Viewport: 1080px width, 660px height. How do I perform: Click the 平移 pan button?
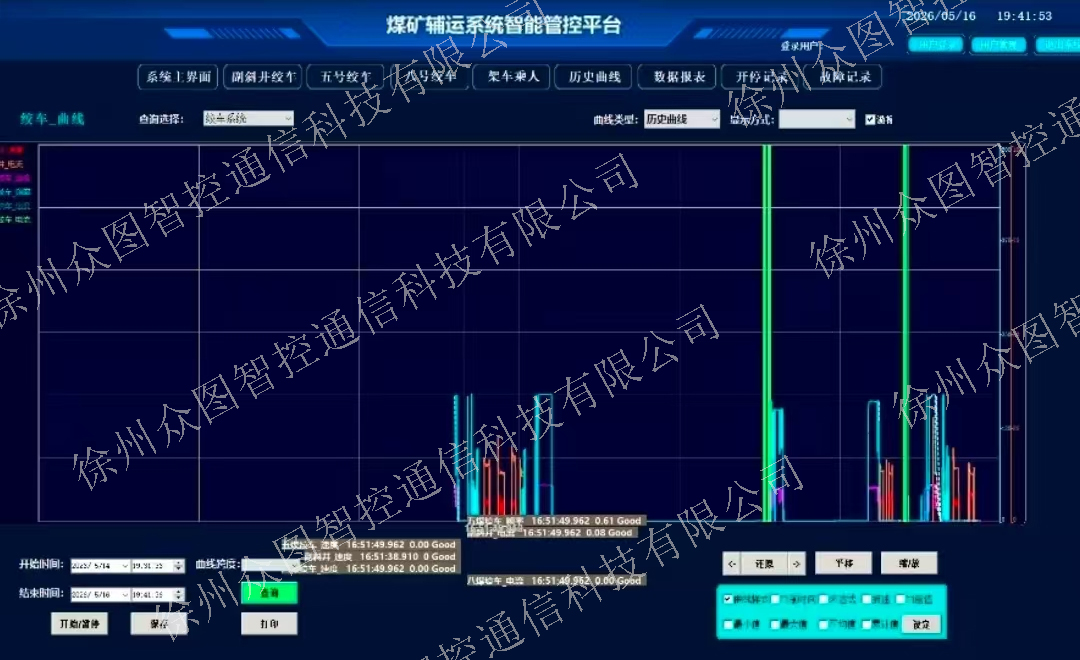[x=844, y=563]
